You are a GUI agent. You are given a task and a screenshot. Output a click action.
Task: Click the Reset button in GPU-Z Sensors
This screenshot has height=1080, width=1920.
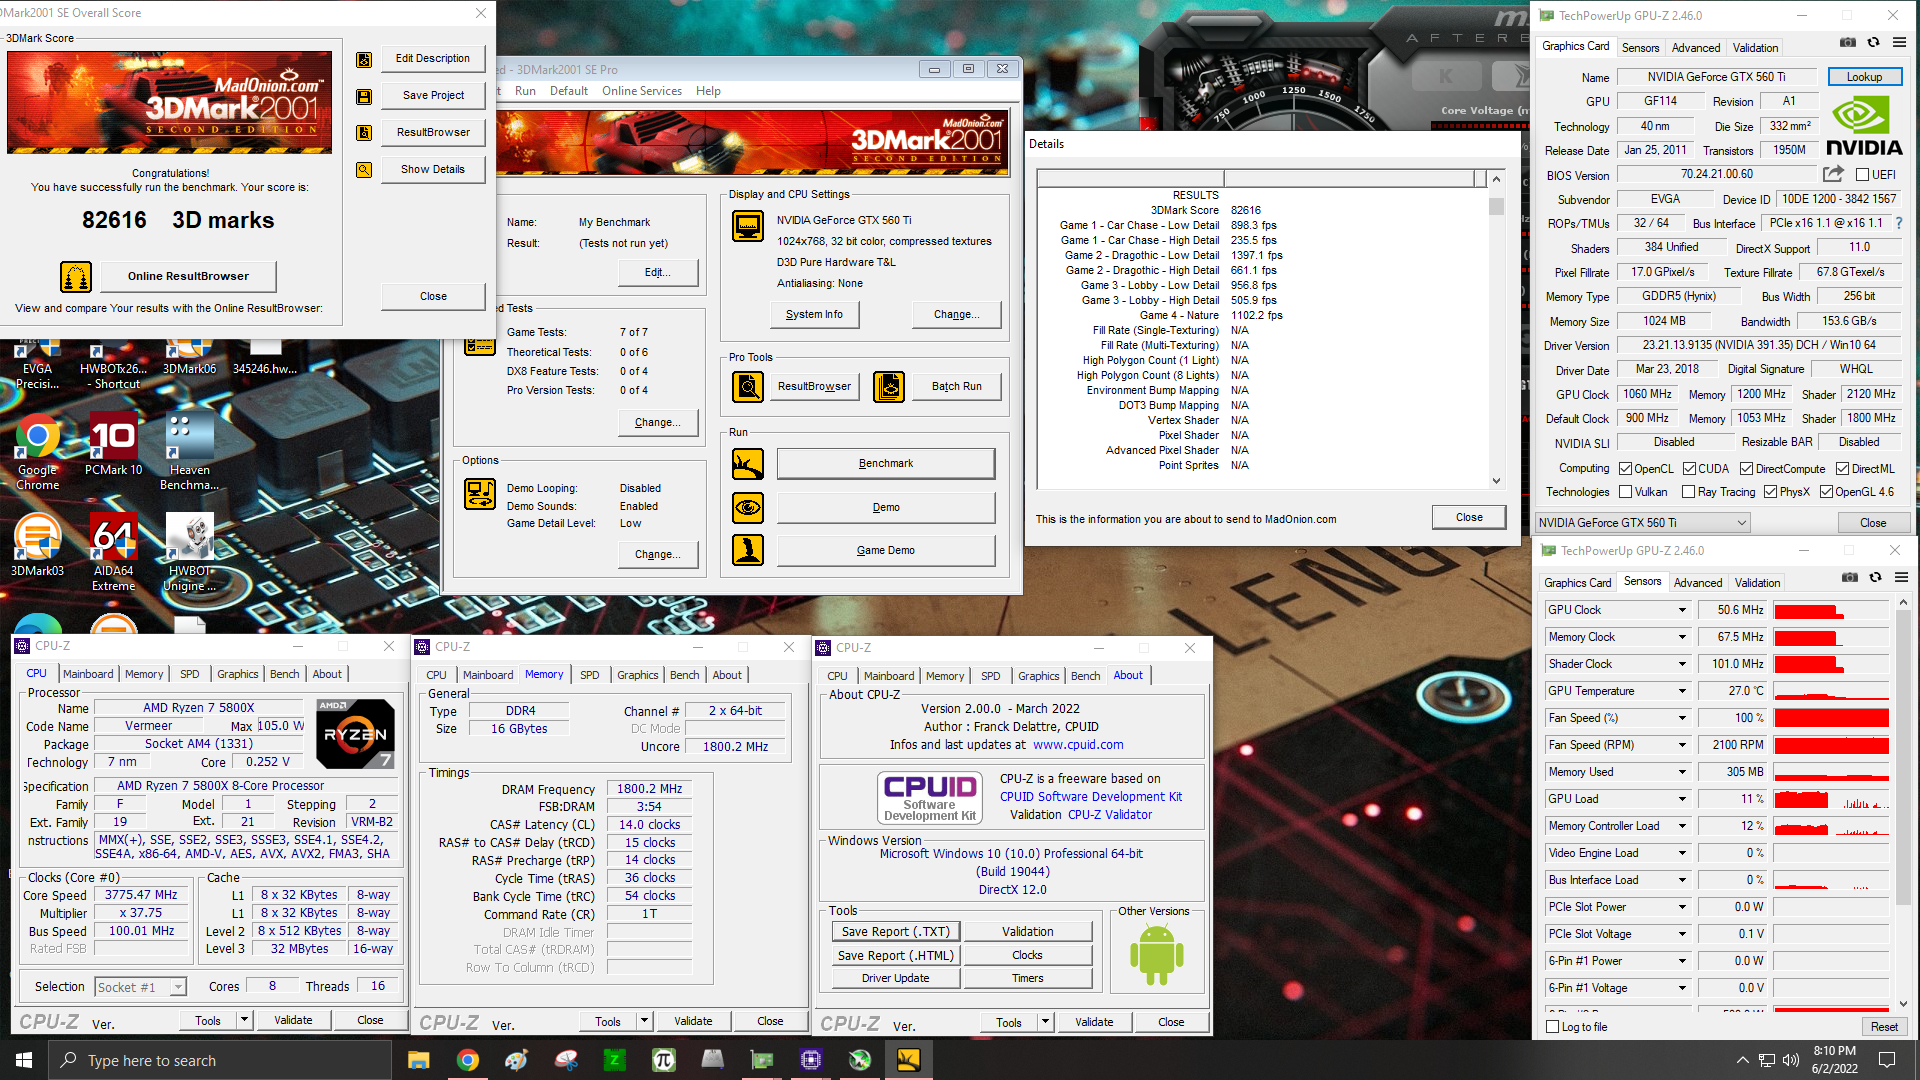pos(1884,1027)
